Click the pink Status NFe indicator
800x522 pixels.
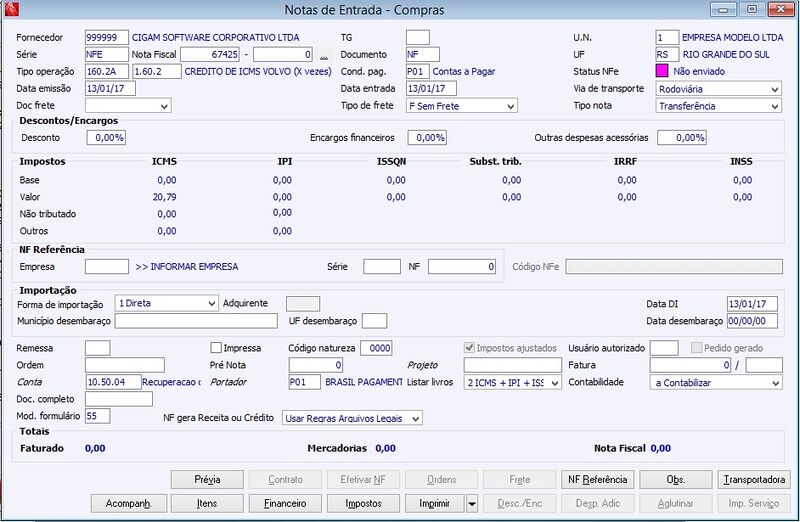pos(662,71)
